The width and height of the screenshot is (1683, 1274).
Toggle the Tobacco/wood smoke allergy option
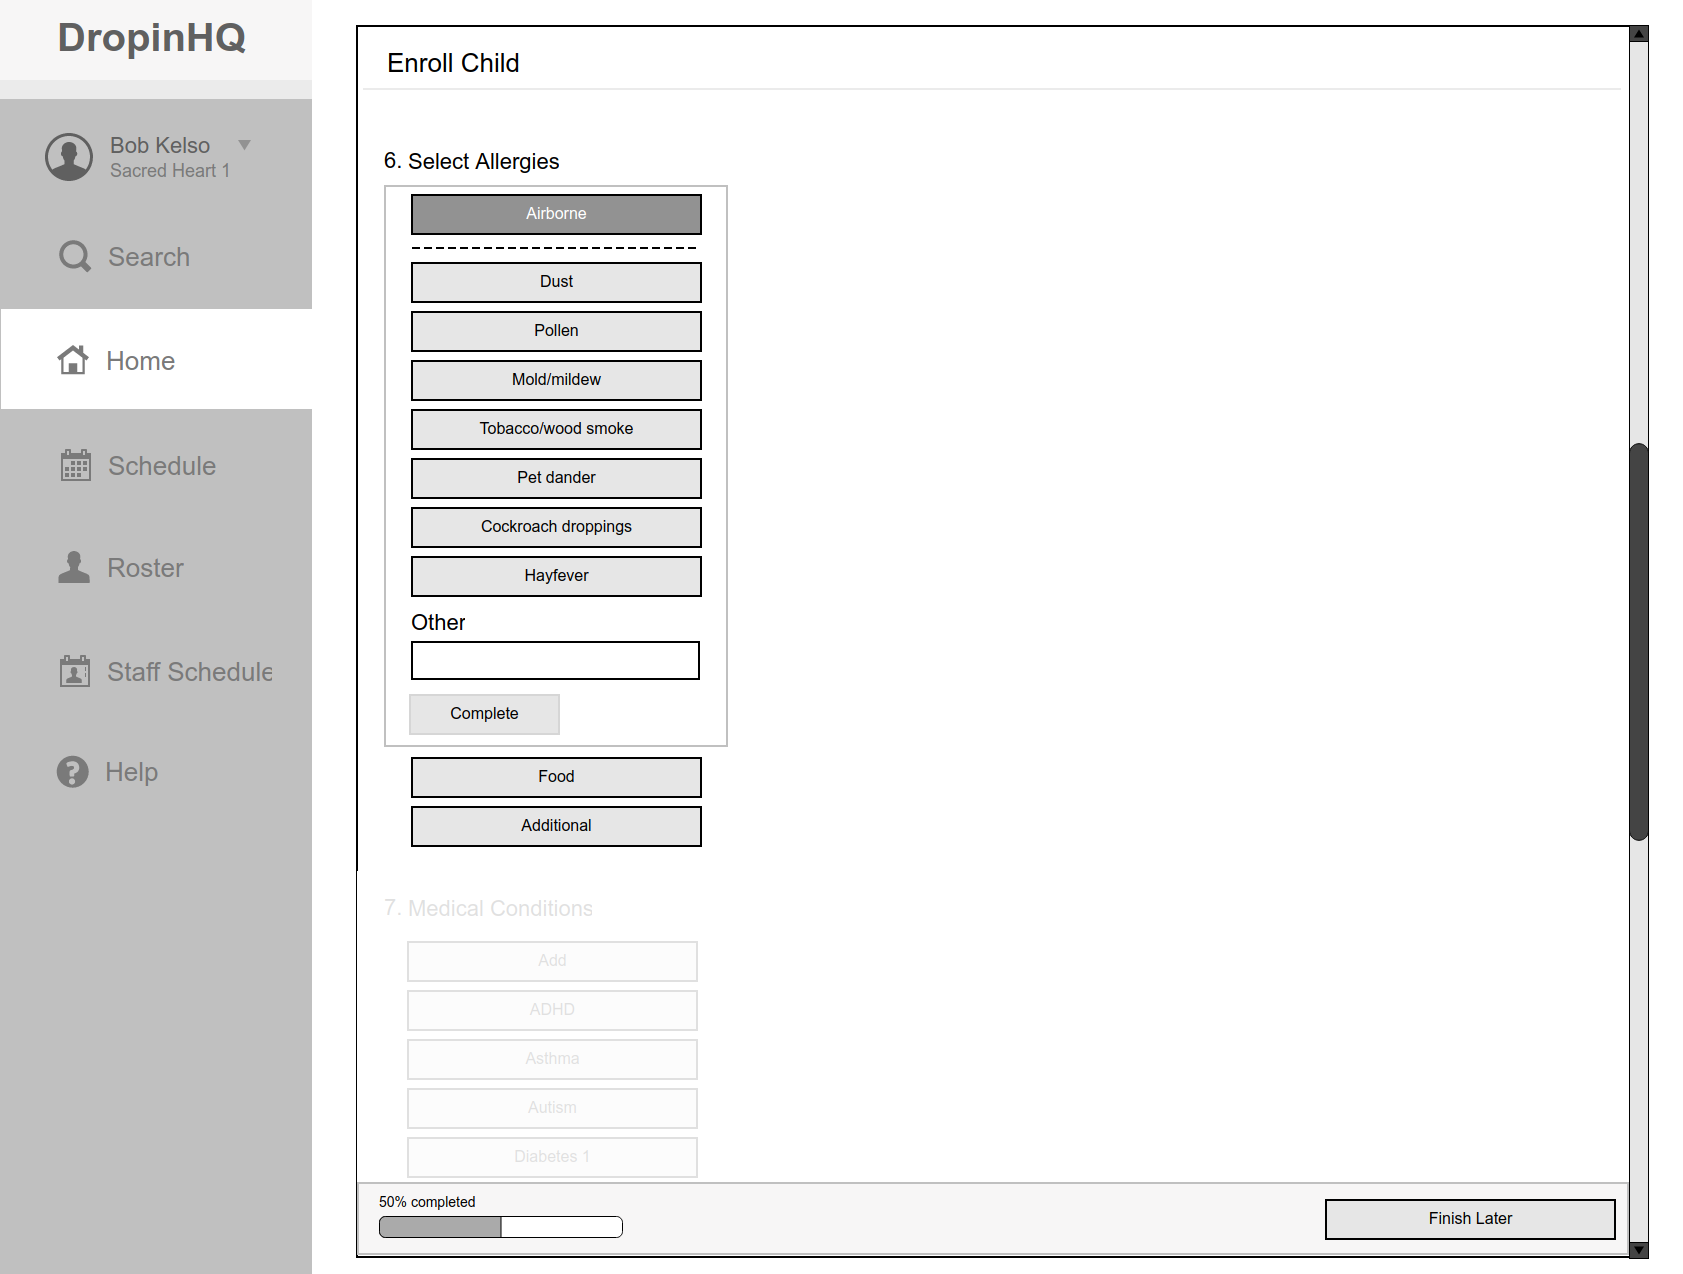[556, 429]
